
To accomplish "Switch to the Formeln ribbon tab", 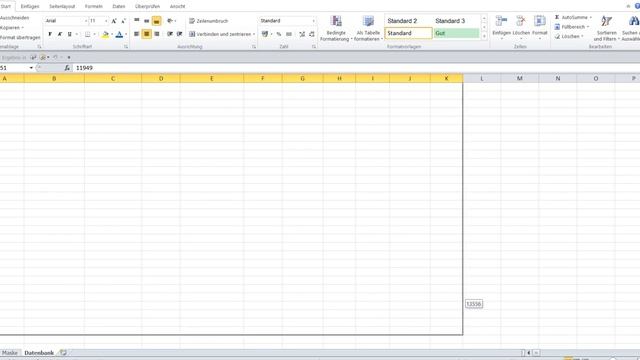I will coord(93,7).
